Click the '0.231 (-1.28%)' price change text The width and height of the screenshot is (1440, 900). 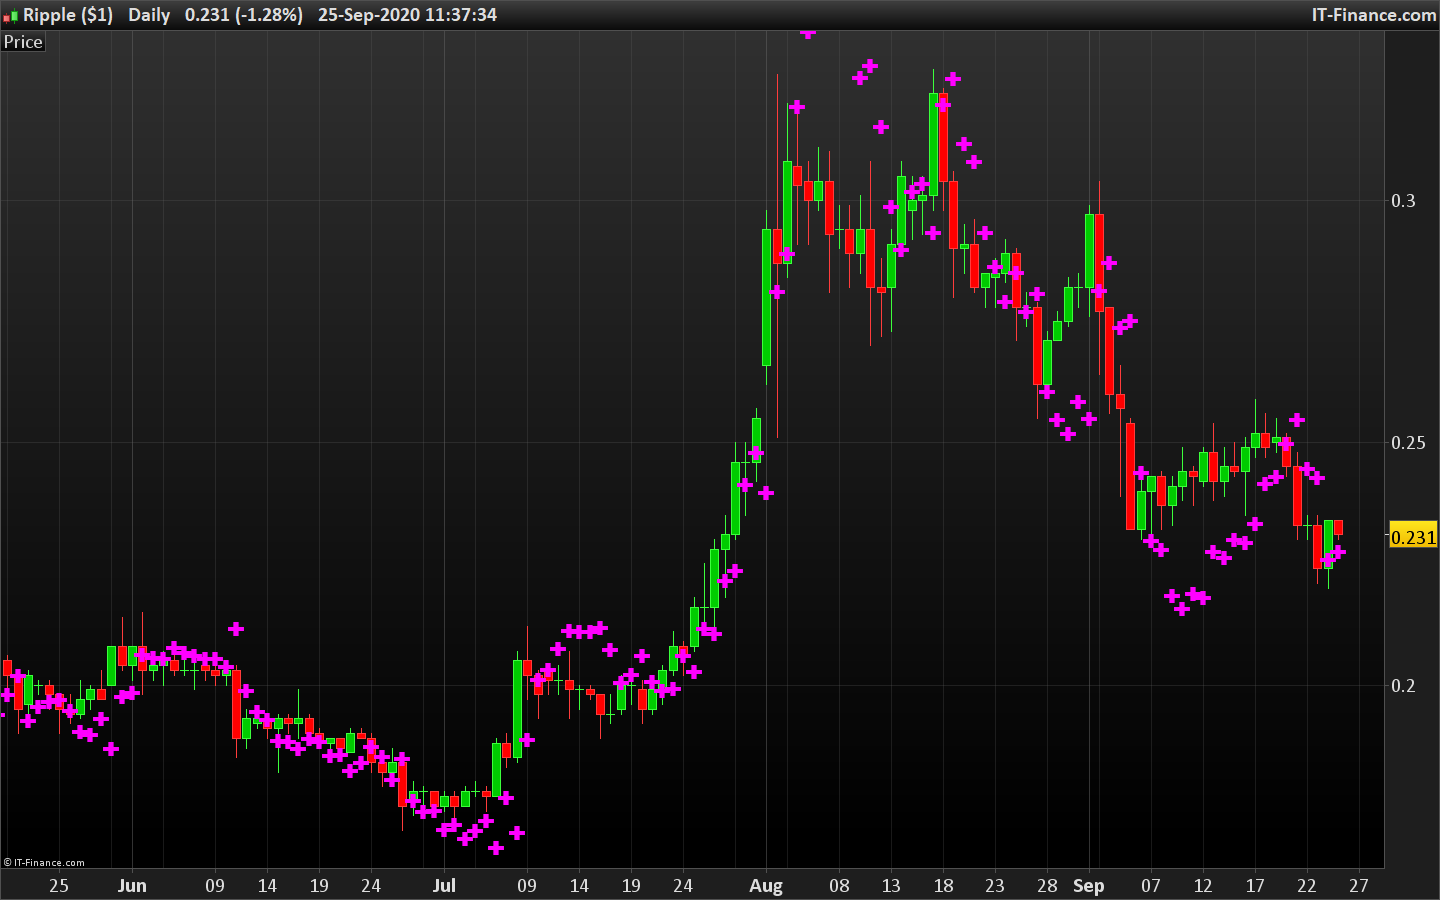(x=244, y=15)
